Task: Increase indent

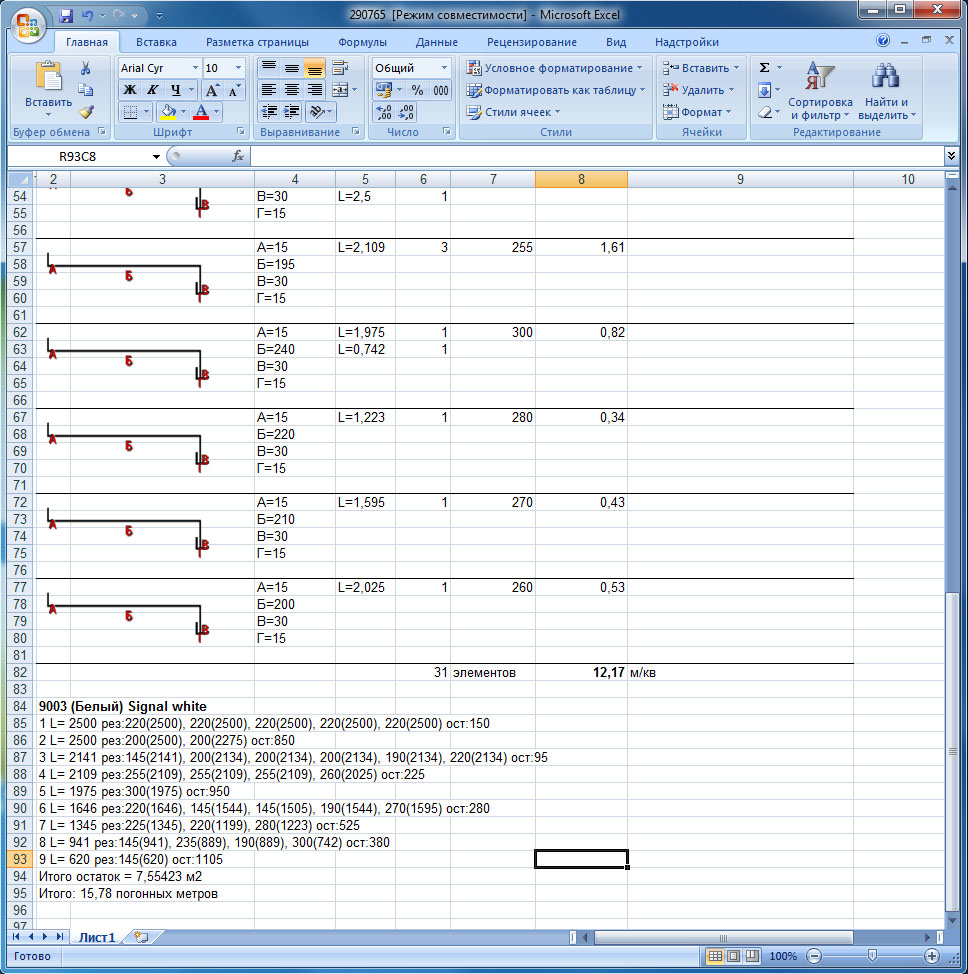Action: coord(291,112)
